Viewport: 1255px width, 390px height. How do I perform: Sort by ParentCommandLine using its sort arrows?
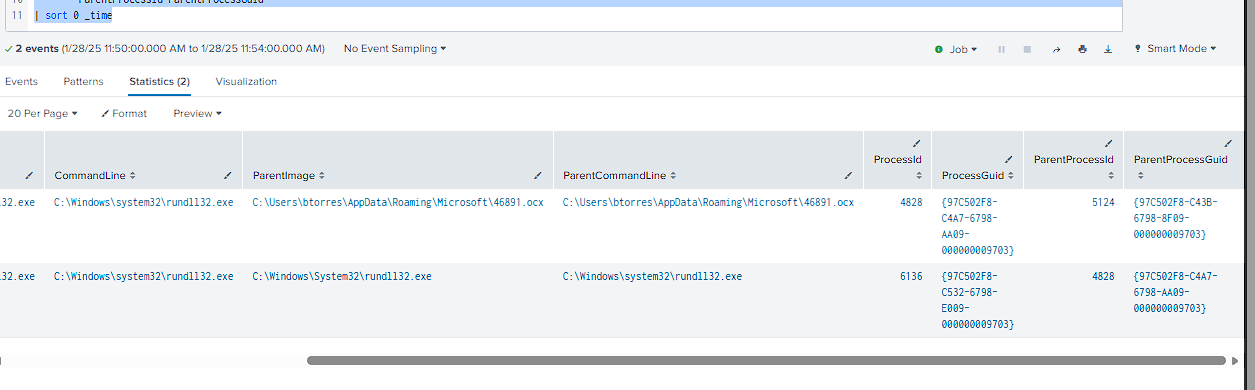point(673,176)
